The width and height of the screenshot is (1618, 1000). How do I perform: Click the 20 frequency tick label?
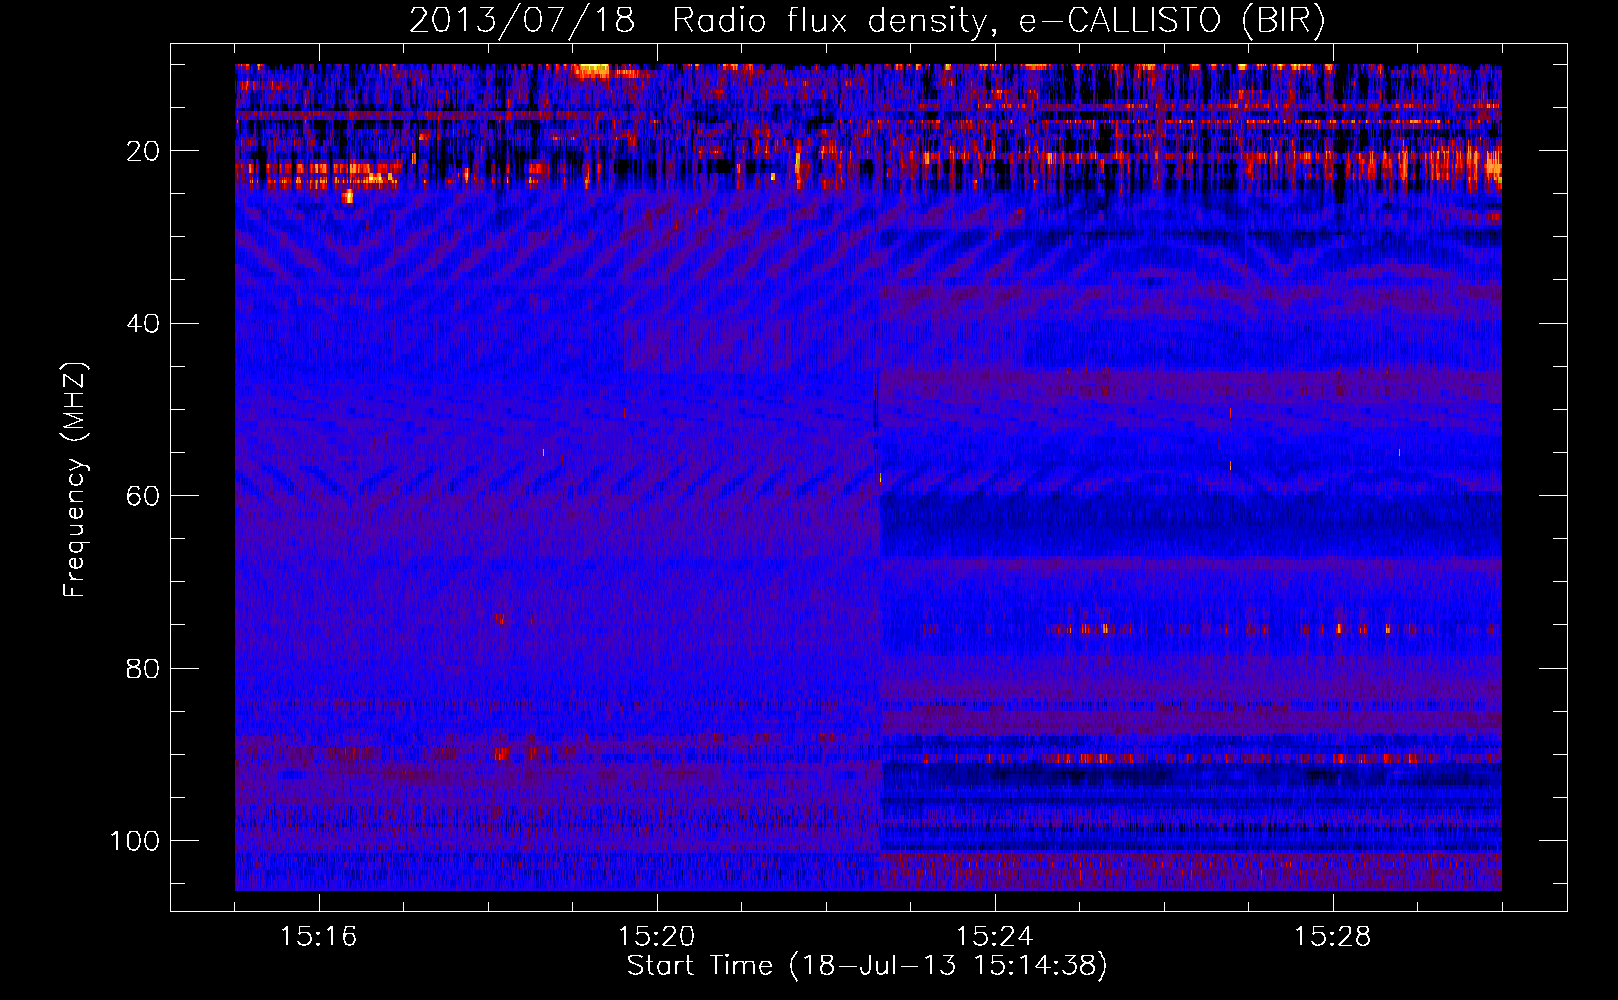[143, 151]
